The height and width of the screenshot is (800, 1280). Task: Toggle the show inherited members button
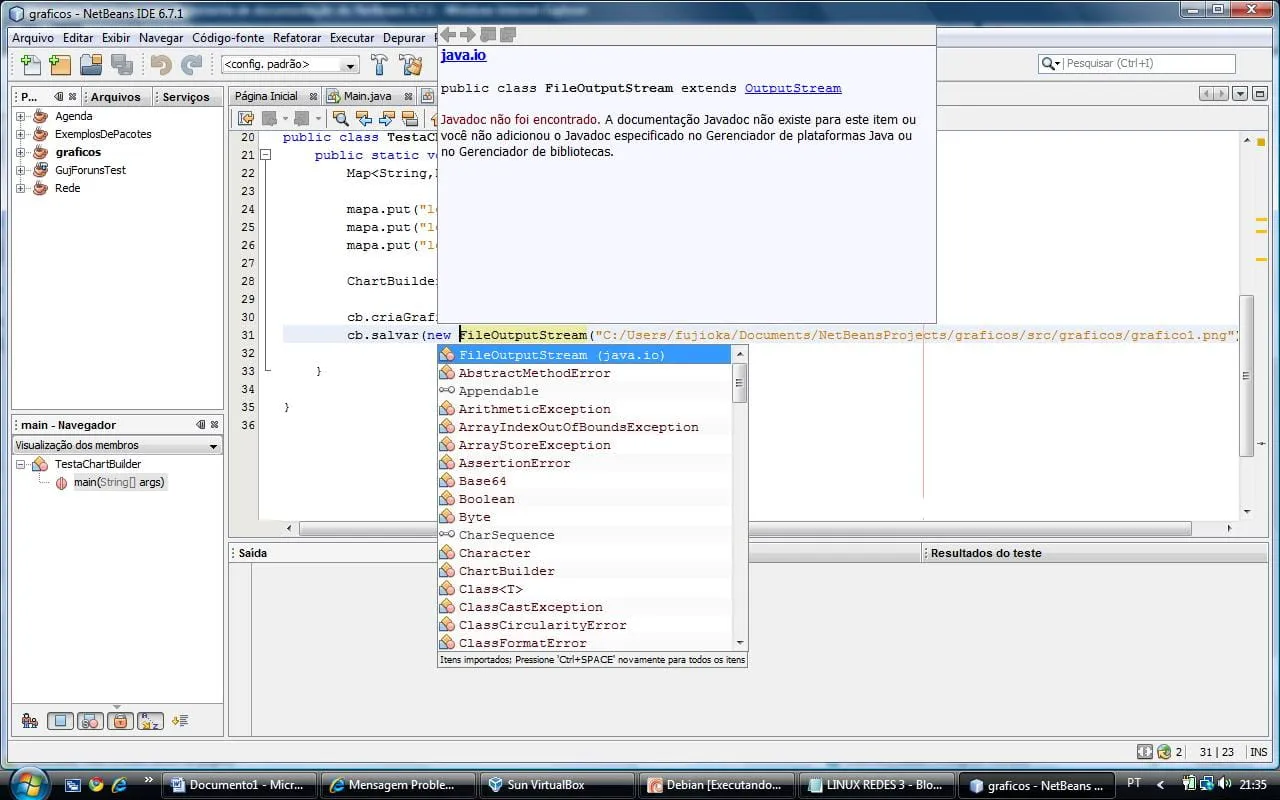[x=30, y=720]
